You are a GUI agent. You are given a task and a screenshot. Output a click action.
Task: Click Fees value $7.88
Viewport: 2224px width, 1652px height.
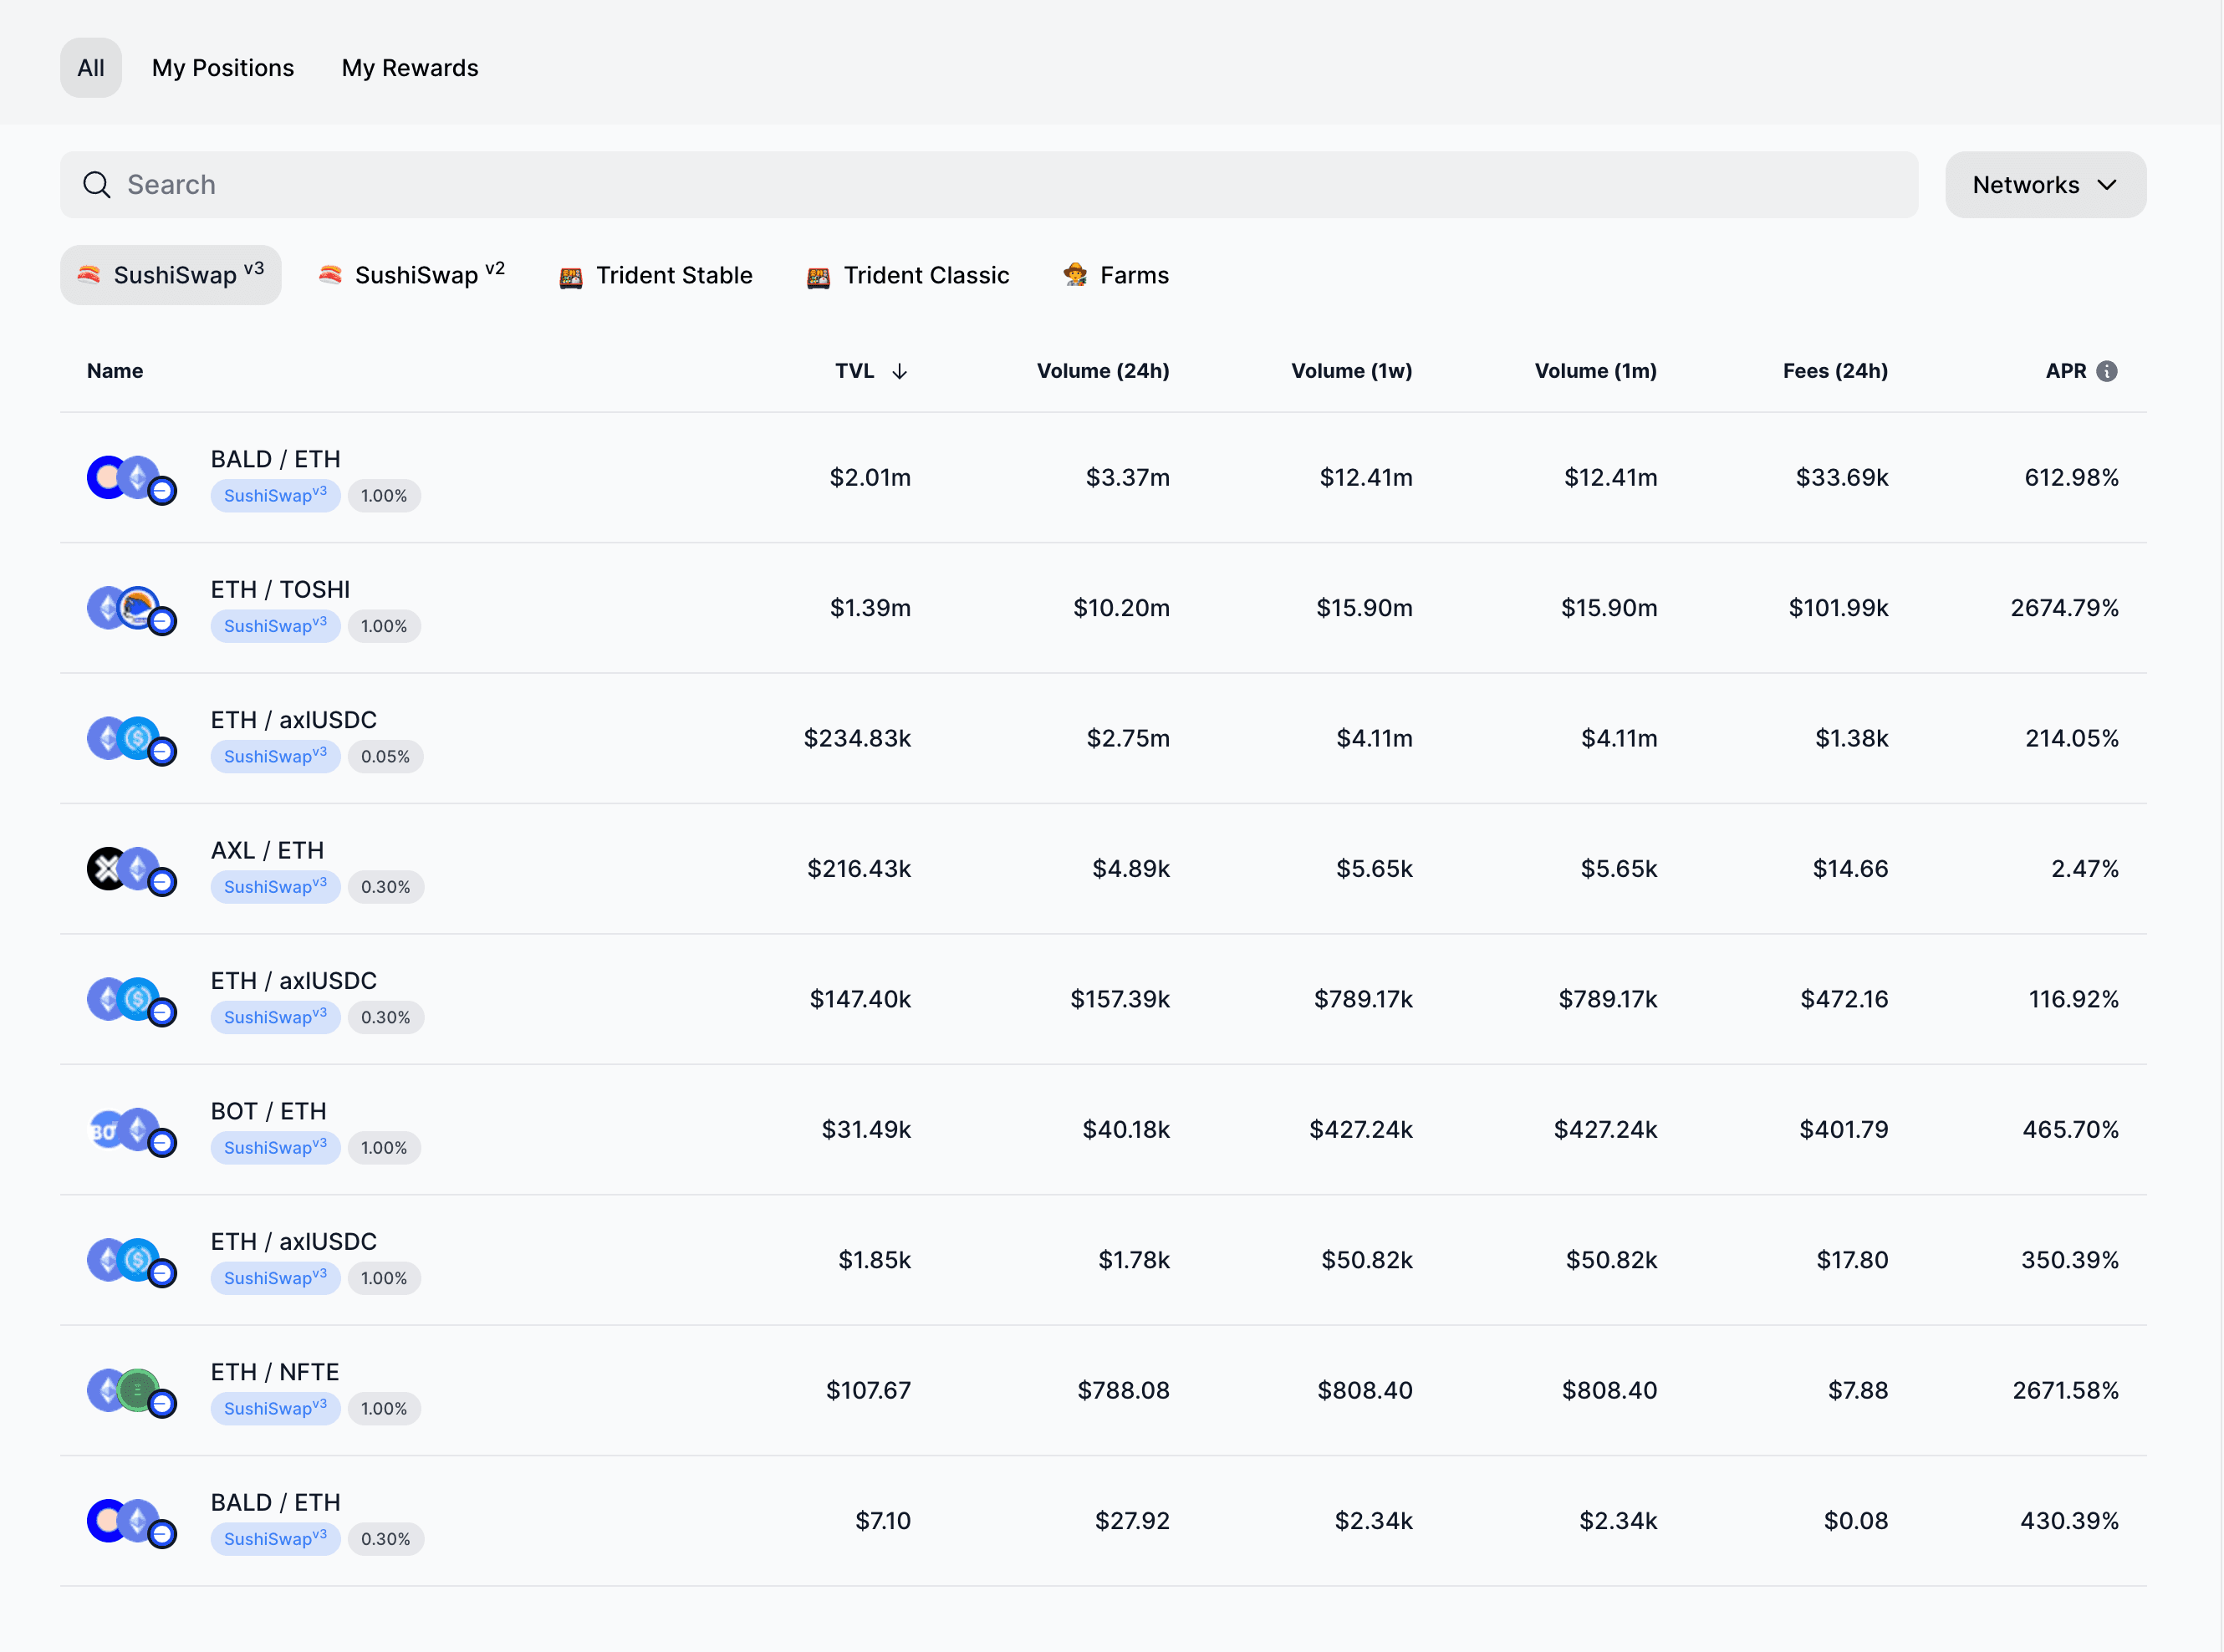click(x=1858, y=1391)
